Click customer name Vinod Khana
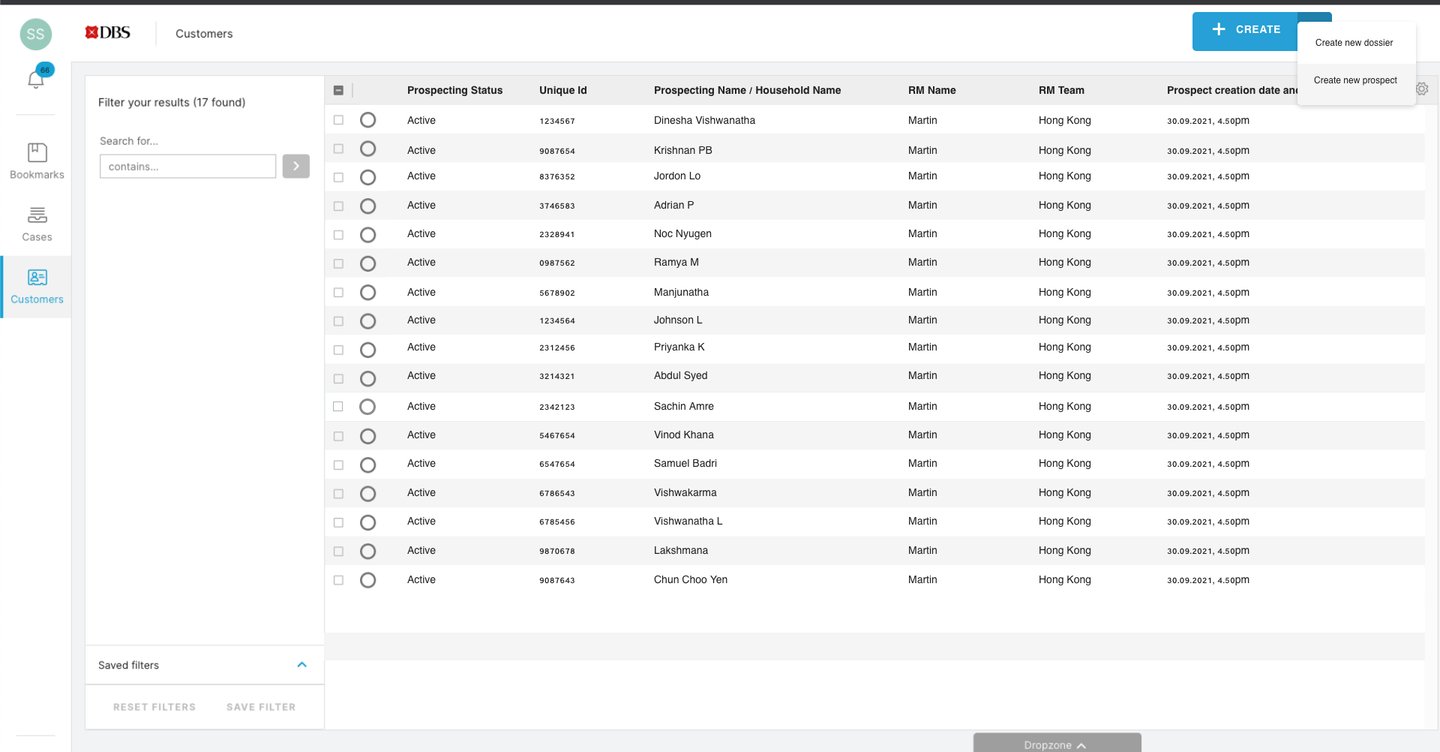Screen dimensions: 1440x752 (684, 434)
